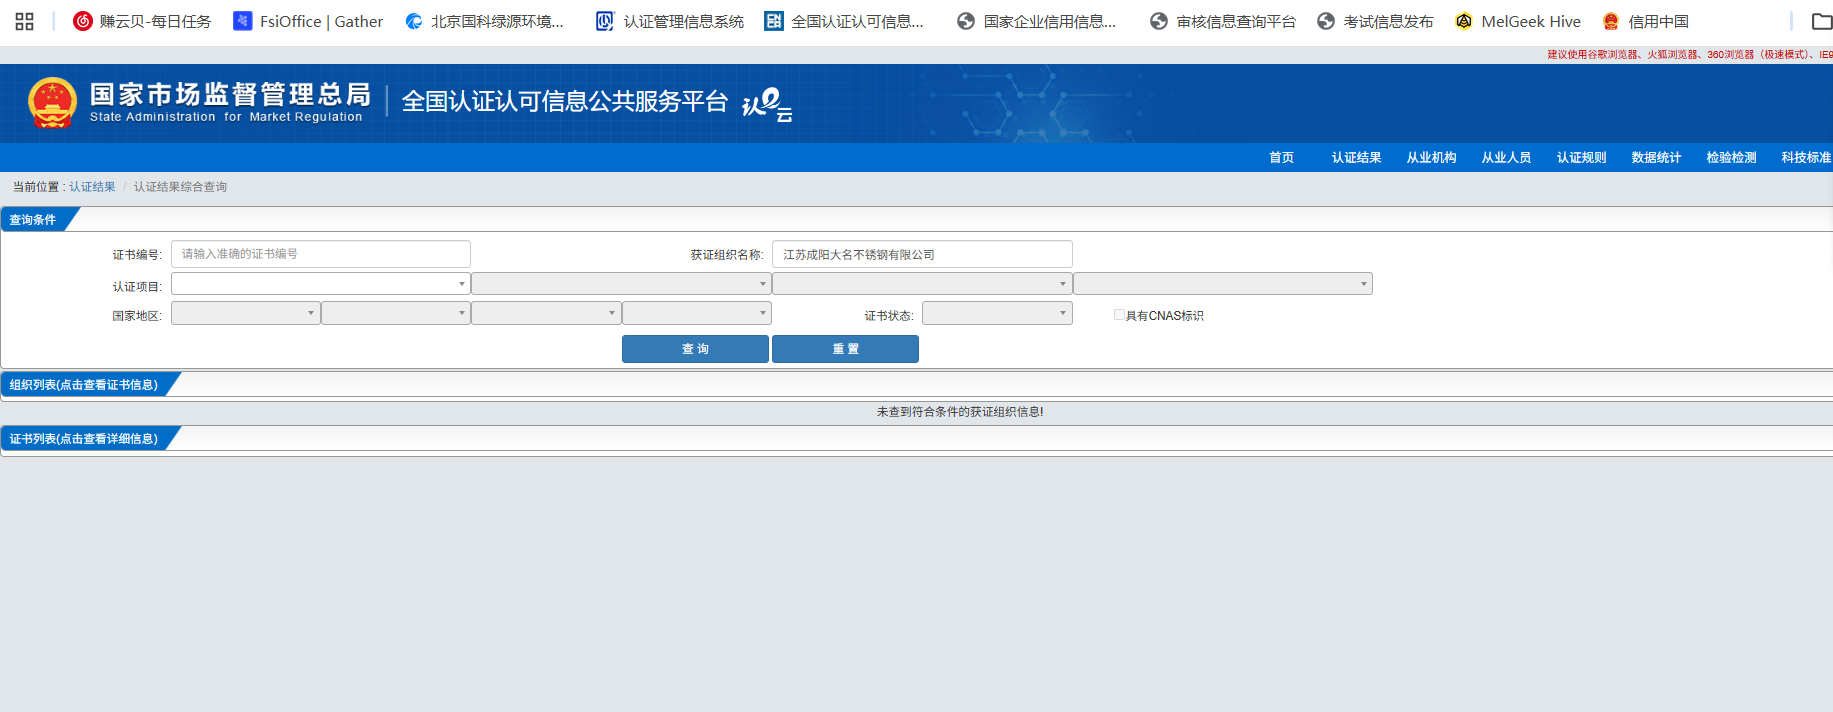
Task: Open the MelGeek Hive bookmark
Action: click(1518, 21)
